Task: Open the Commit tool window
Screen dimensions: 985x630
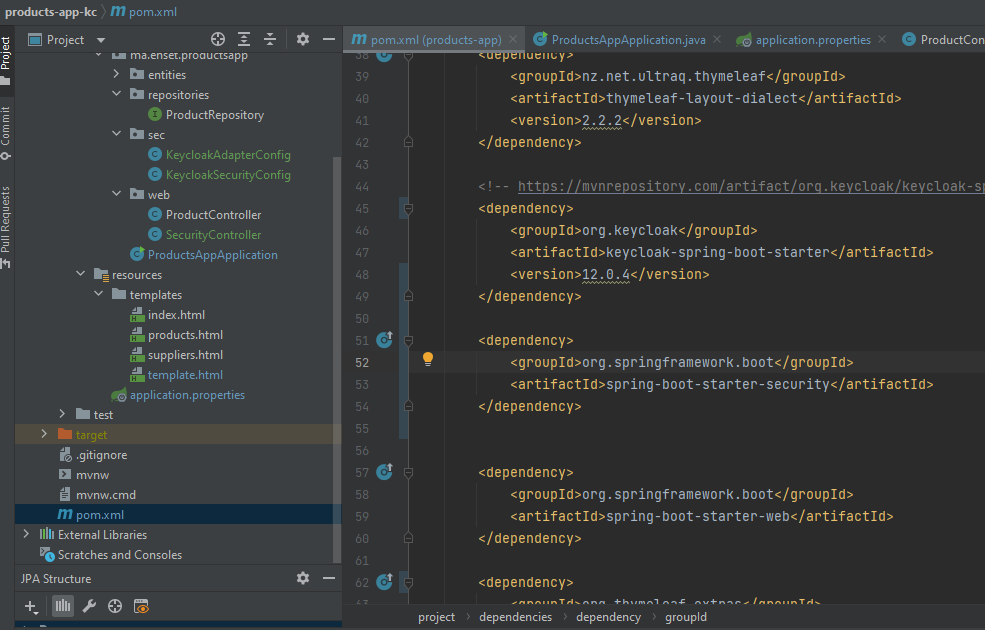Action: (x=6, y=133)
